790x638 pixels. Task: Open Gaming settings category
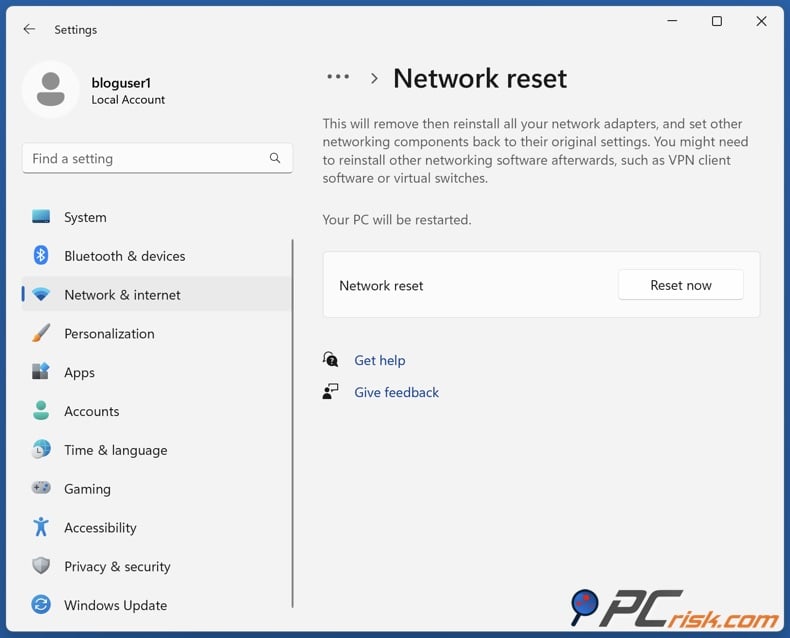click(156, 489)
